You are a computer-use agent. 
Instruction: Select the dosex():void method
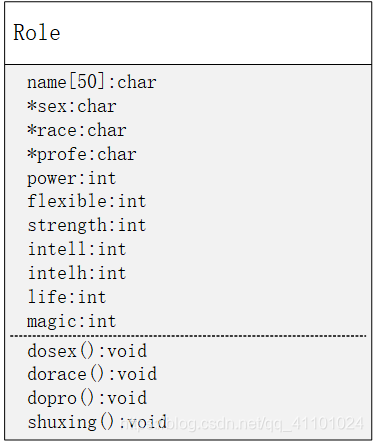87,351
